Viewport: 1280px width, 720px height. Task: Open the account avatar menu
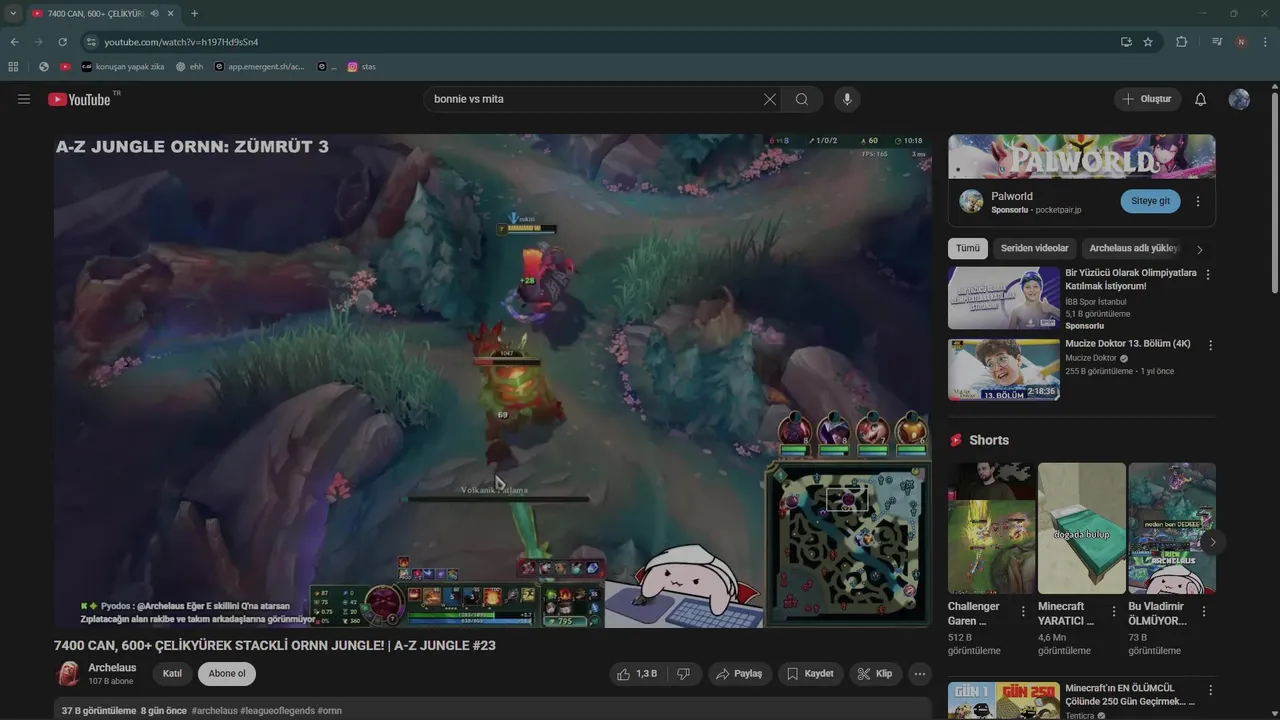pos(1239,99)
